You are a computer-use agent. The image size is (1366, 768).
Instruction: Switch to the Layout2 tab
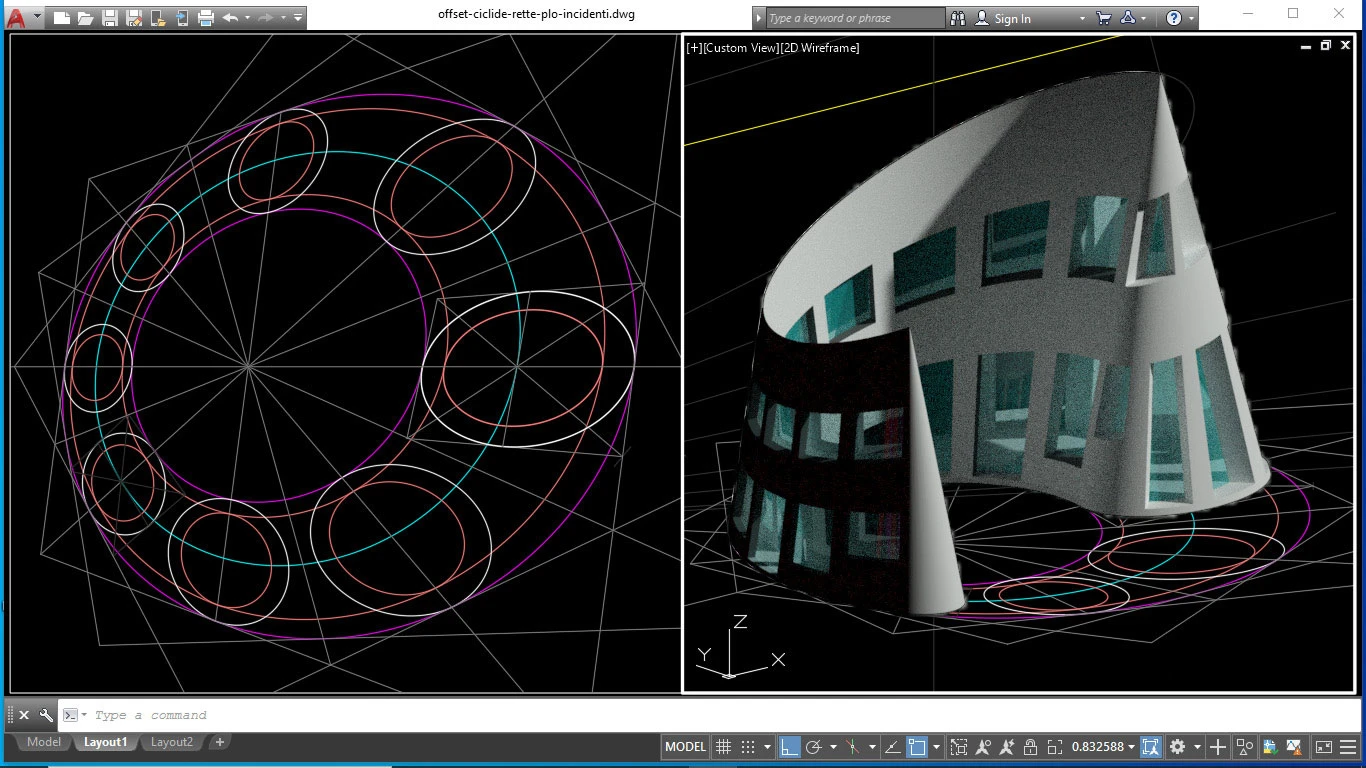point(171,742)
